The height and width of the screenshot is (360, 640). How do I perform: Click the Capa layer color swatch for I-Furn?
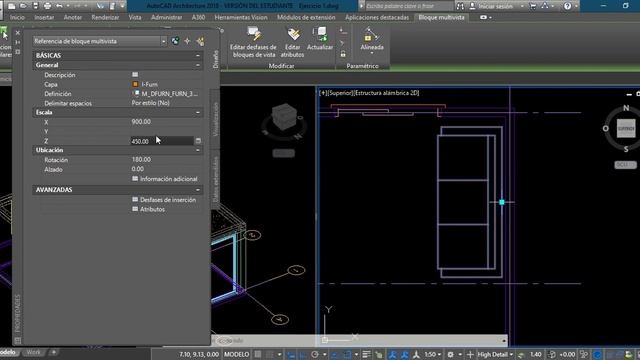pos(135,84)
